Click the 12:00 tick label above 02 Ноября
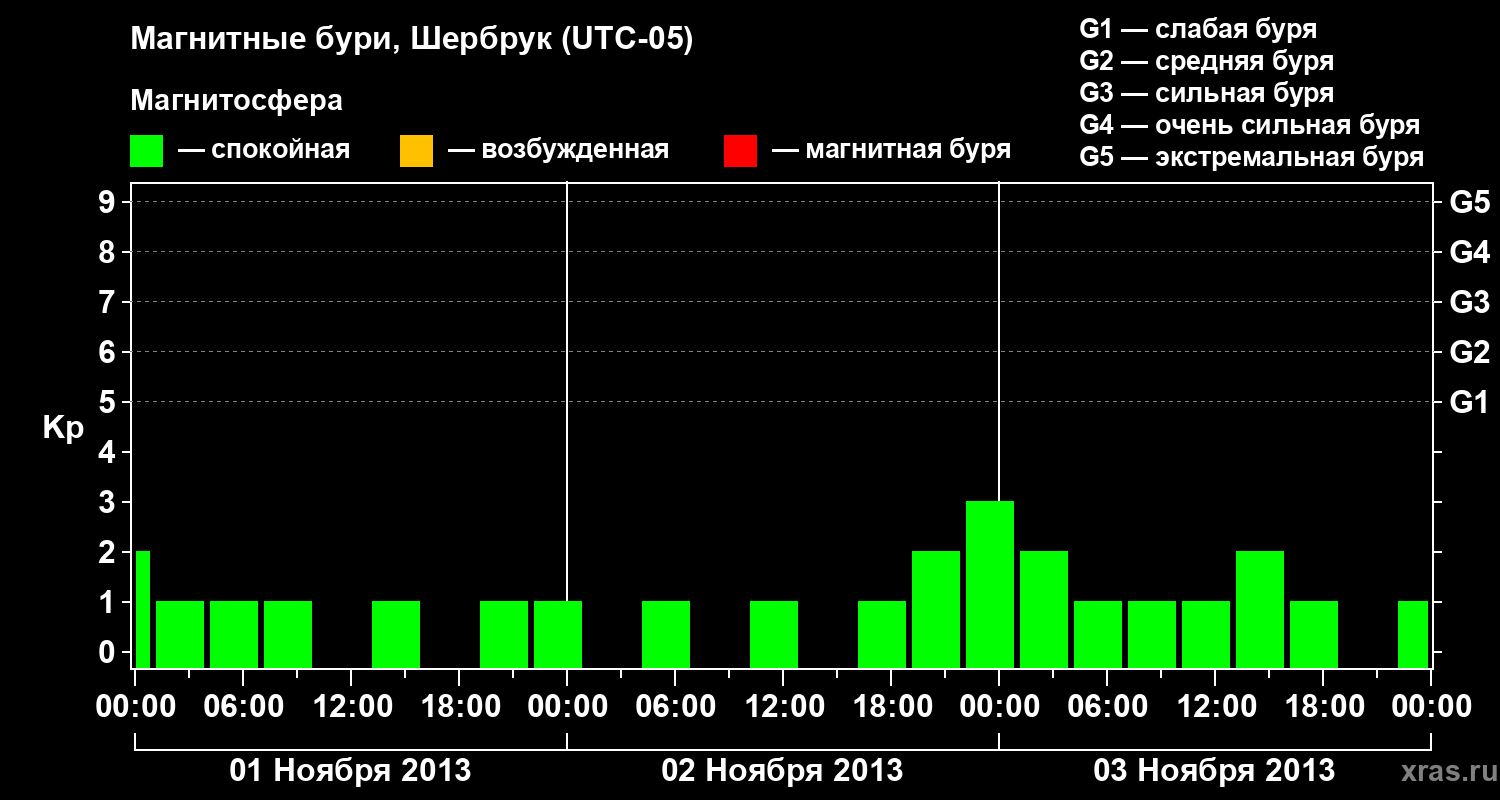The width and height of the screenshot is (1500, 800). [783, 706]
